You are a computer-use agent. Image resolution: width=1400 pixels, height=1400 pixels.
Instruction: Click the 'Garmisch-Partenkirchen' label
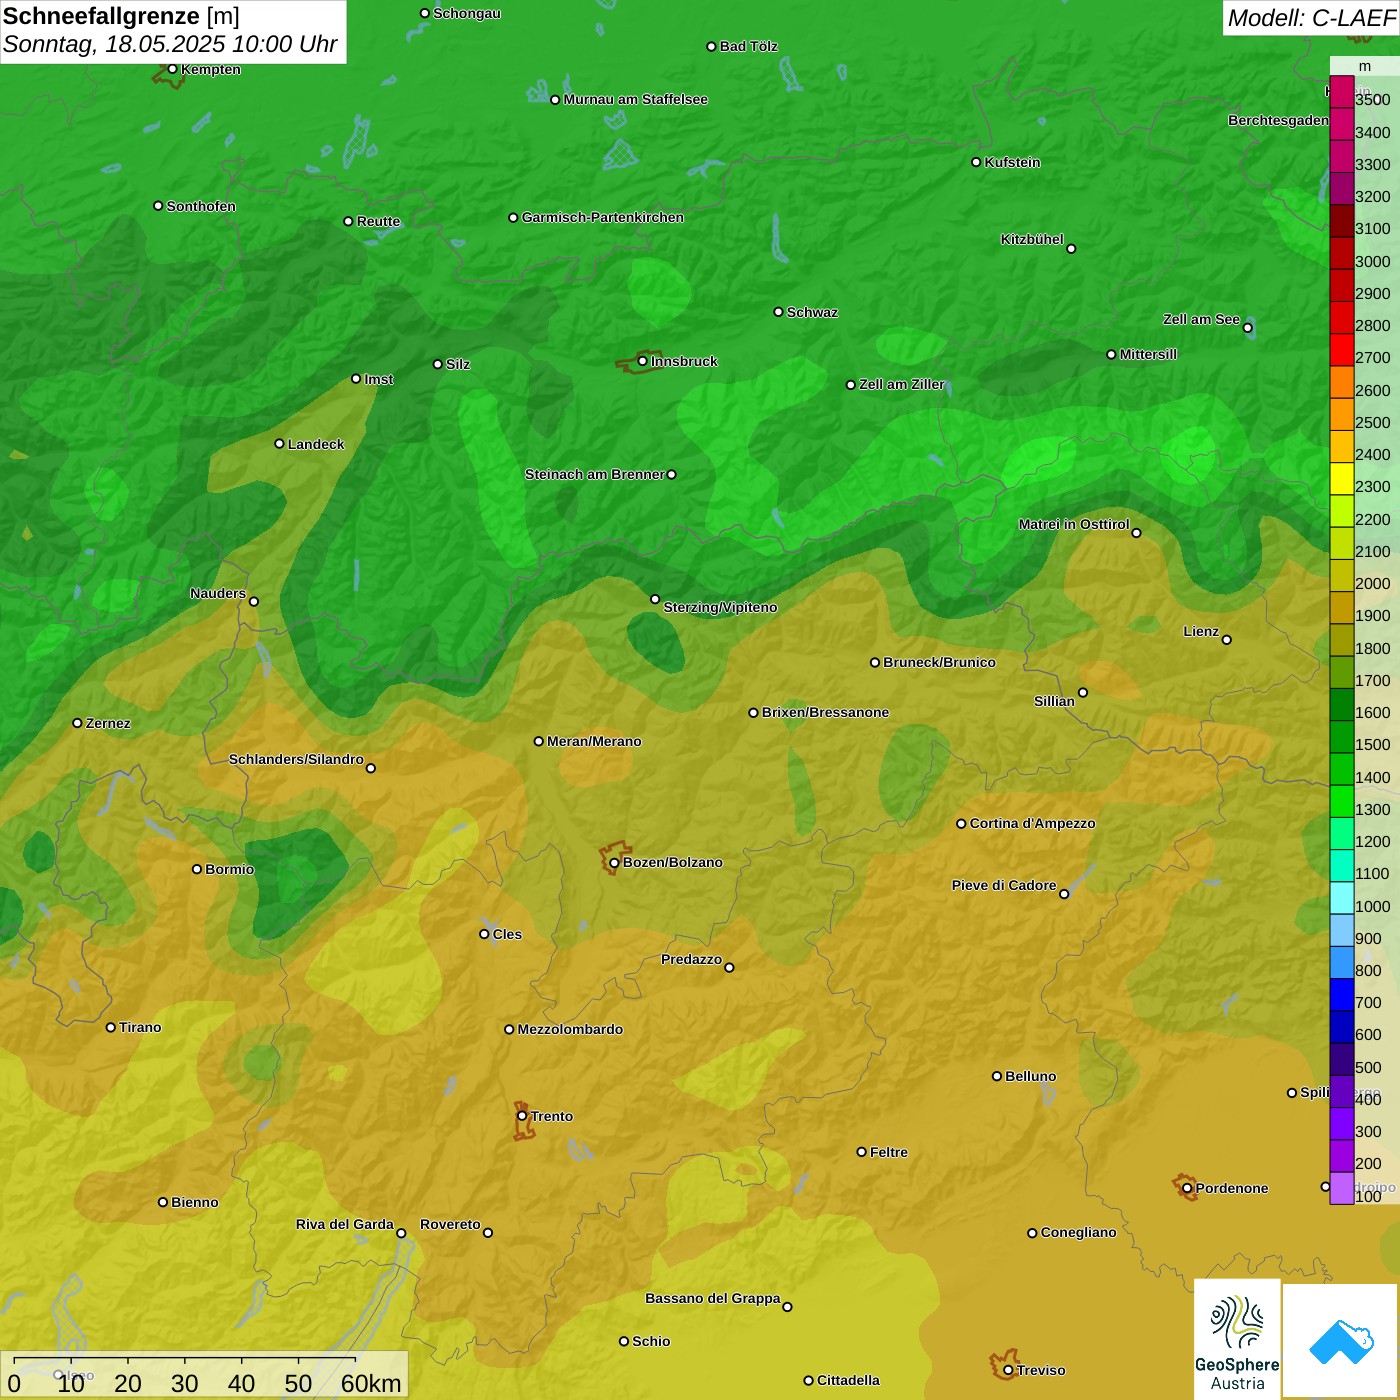coord(603,217)
